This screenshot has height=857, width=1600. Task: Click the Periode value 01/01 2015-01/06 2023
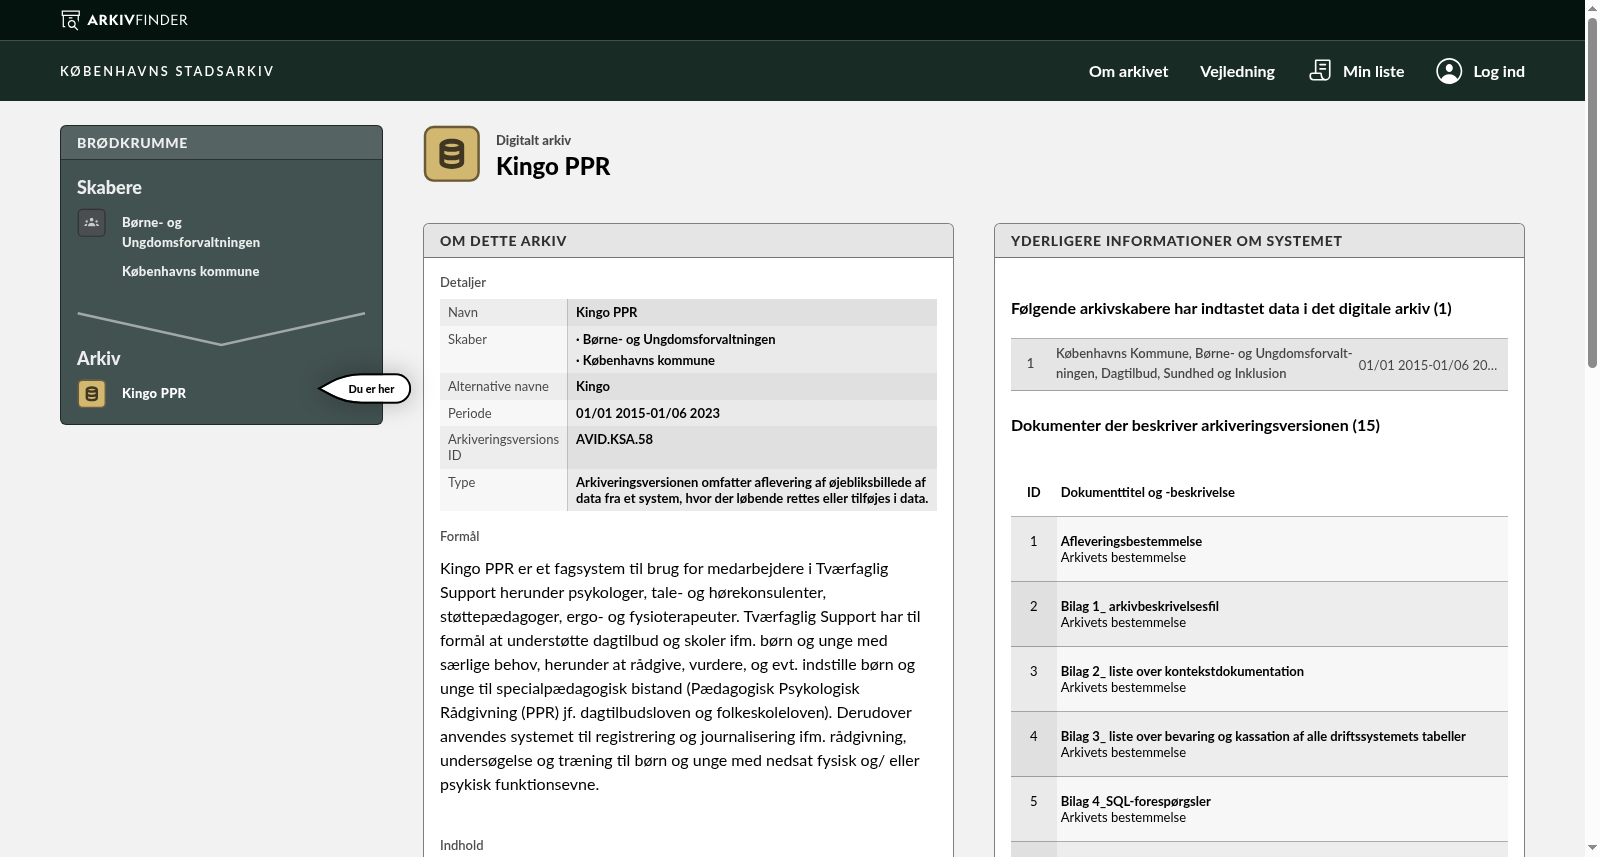648,413
